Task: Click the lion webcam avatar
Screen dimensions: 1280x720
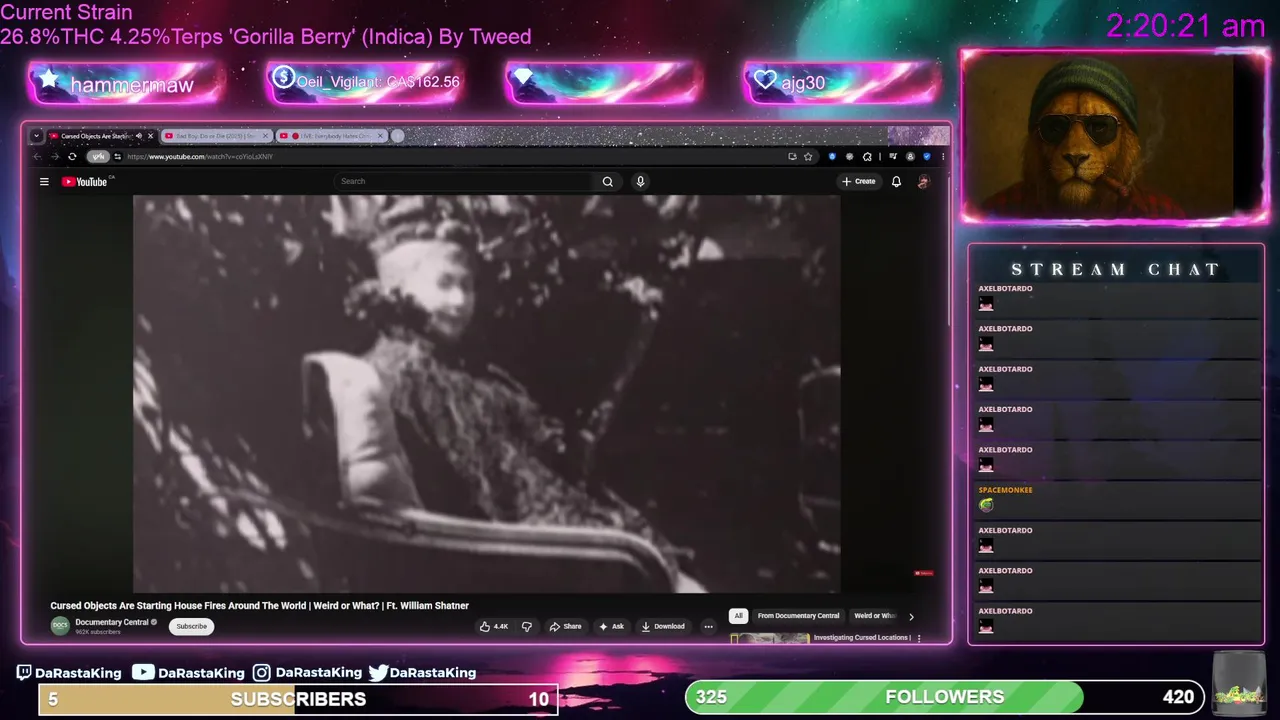Action: coord(1115,135)
